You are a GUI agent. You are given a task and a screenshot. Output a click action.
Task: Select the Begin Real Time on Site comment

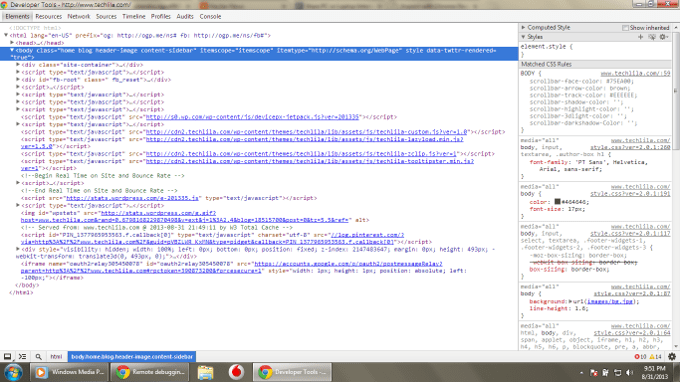pos(103,176)
